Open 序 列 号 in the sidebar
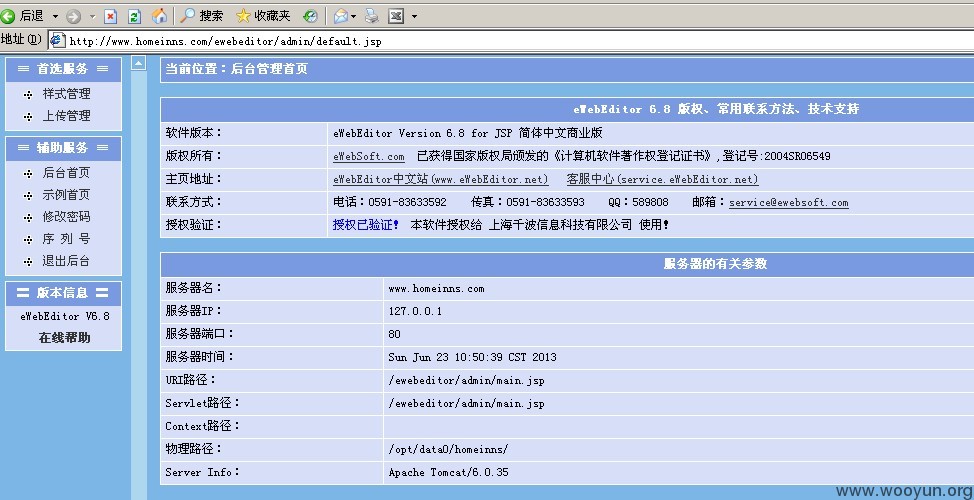The height and width of the screenshot is (500, 974). [x=66, y=239]
